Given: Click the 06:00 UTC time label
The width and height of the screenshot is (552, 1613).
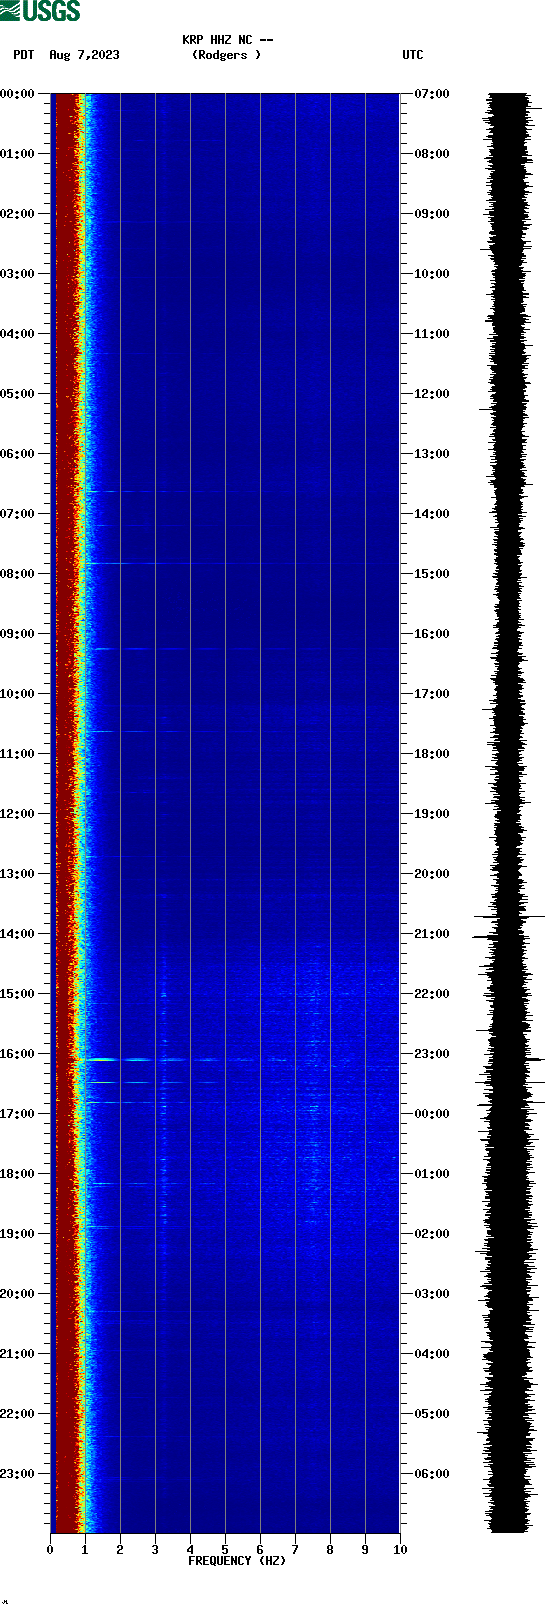Looking at the screenshot, I should point(431,1474).
